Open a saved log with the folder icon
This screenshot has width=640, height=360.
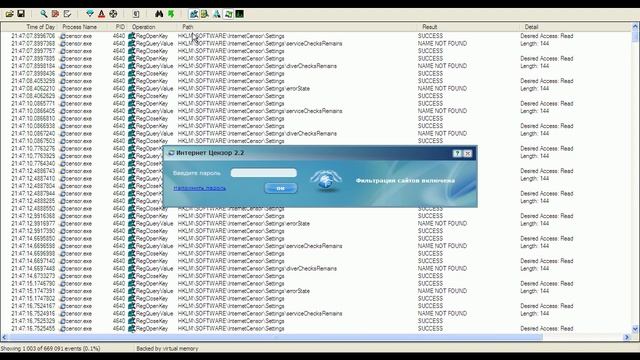9,14
